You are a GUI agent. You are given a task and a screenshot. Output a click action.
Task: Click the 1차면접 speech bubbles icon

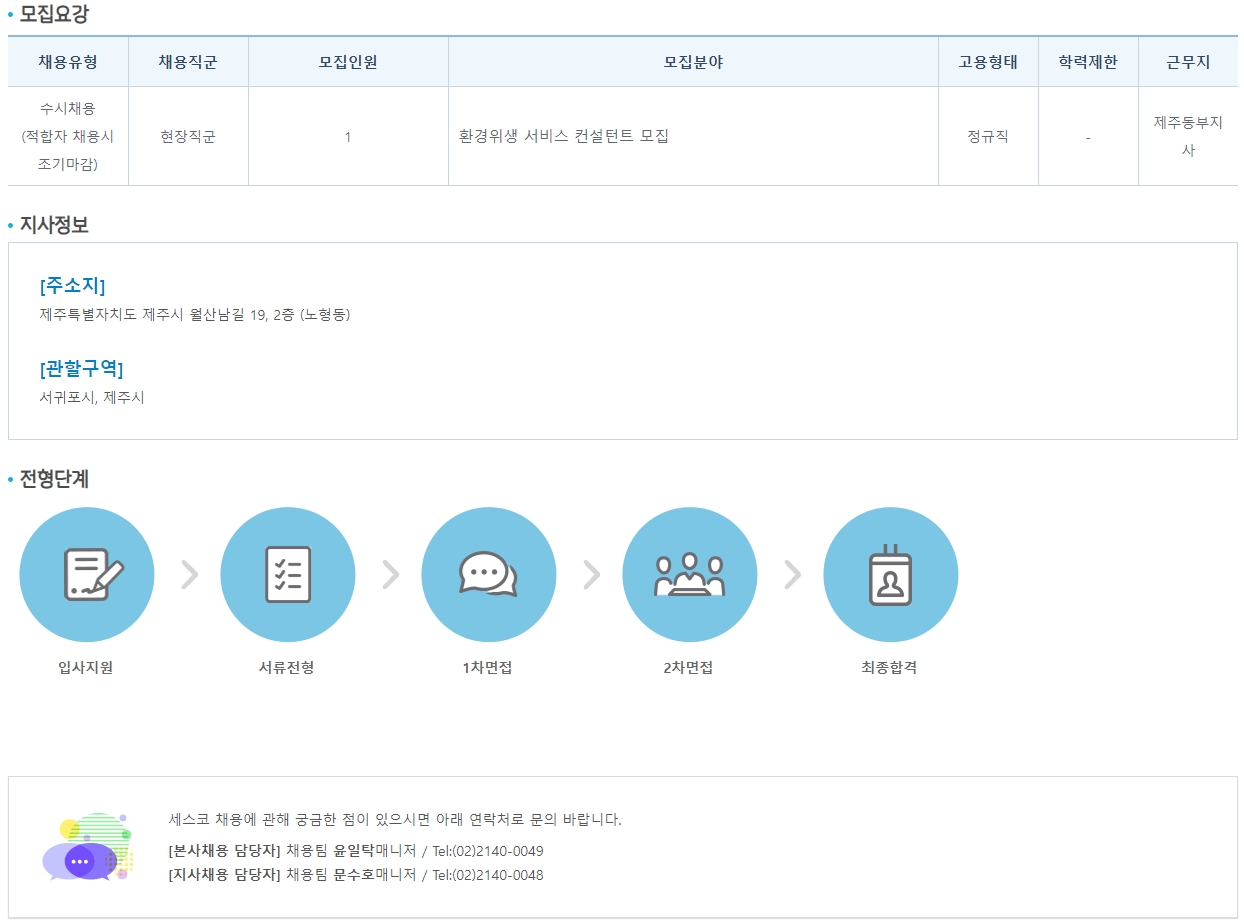489,575
